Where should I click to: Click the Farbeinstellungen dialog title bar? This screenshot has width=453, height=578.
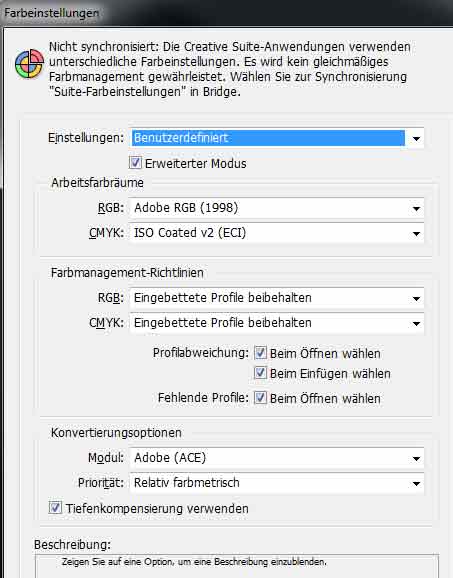click(x=226, y=13)
